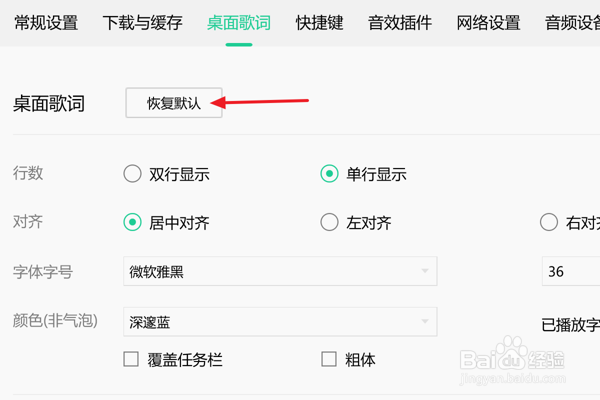Open the 深邃蓝 color dropdown
The image size is (600, 400).
(280, 322)
